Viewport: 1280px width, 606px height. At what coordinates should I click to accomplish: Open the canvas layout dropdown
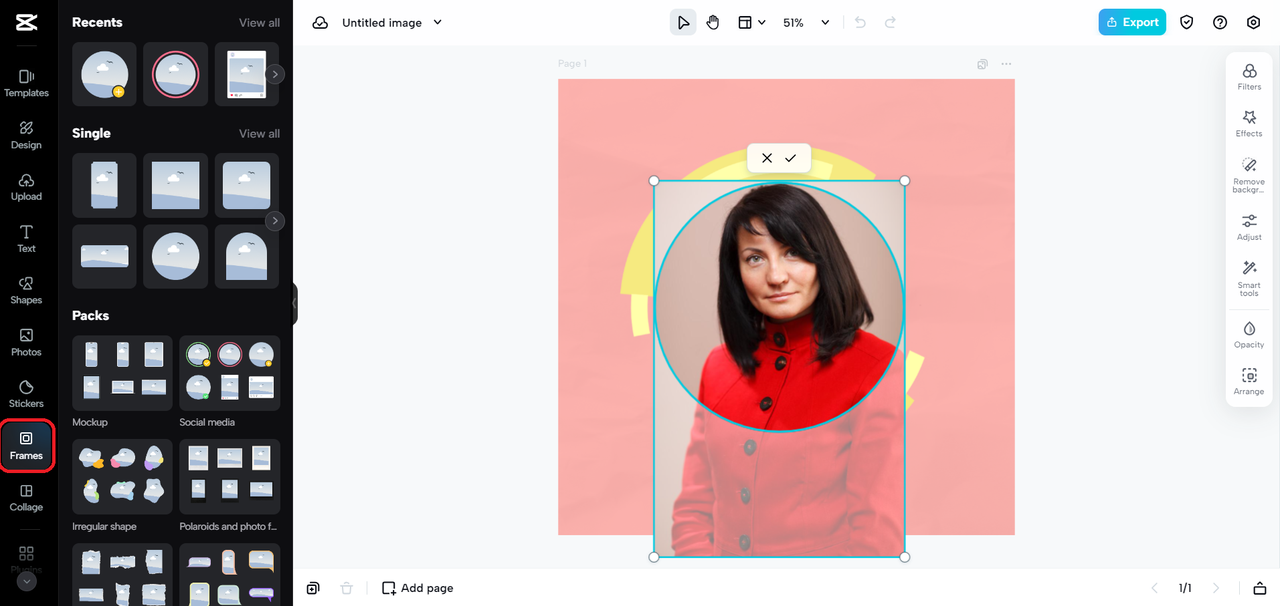click(x=751, y=22)
